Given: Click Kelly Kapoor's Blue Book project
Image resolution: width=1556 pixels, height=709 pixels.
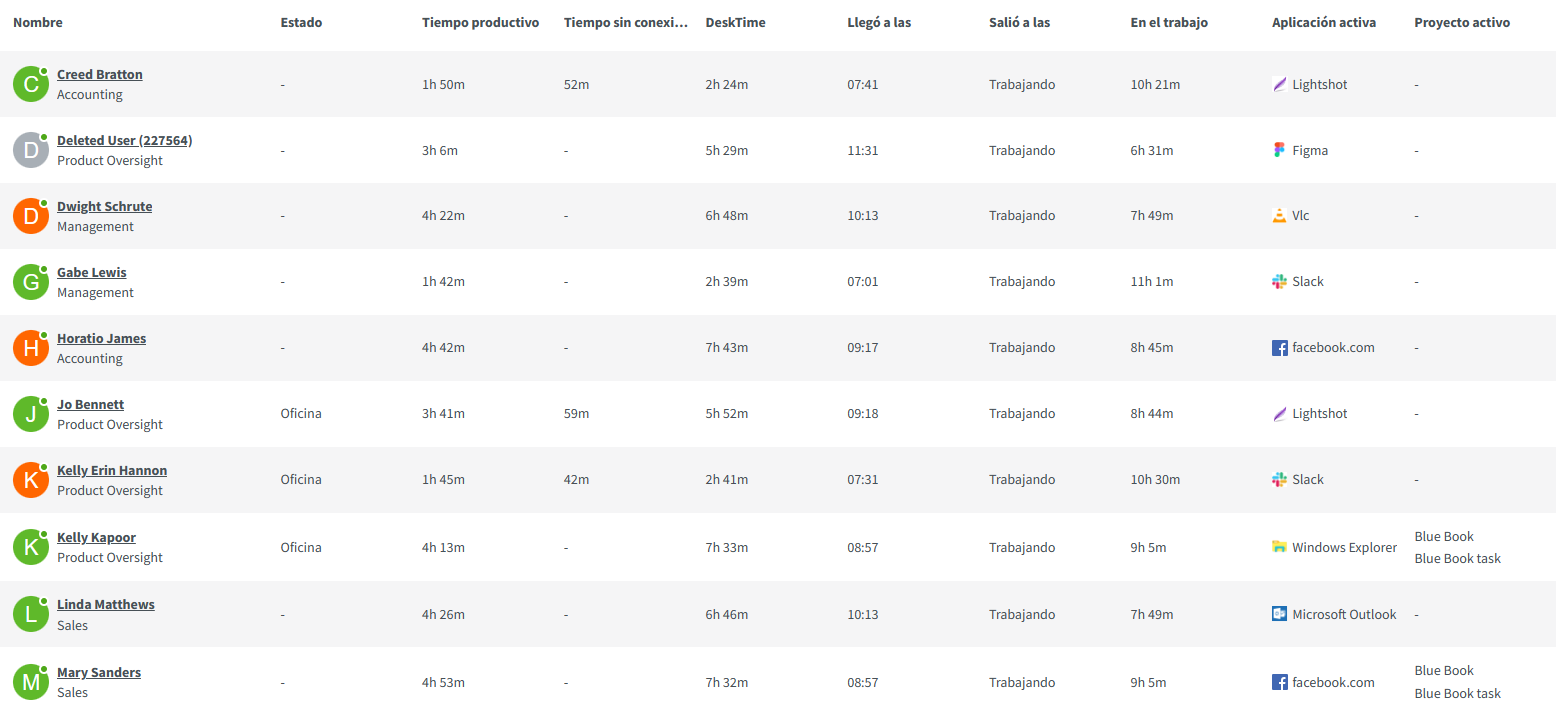Looking at the screenshot, I should pos(1444,536).
